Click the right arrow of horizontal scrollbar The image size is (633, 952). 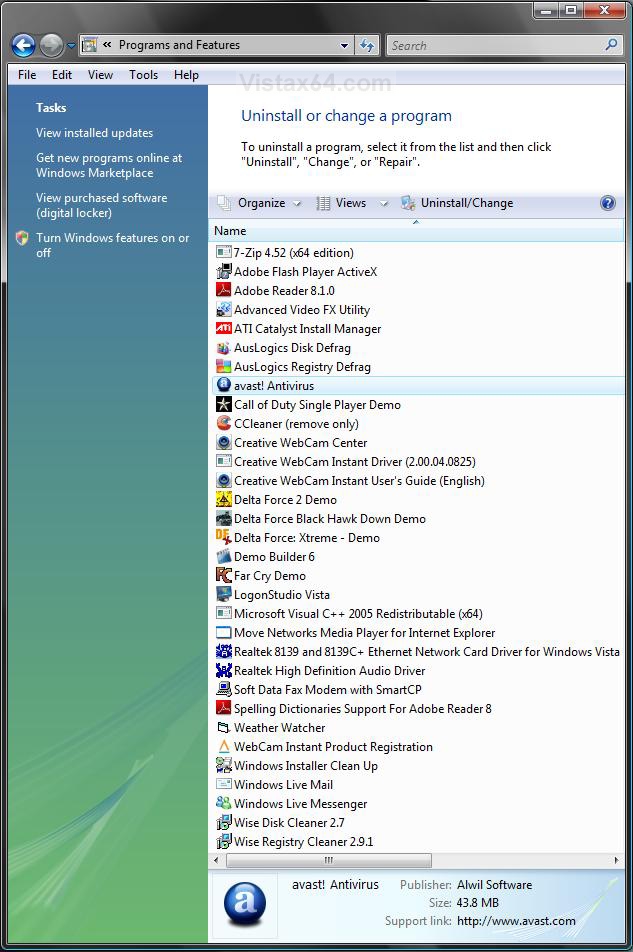tap(616, 860)
